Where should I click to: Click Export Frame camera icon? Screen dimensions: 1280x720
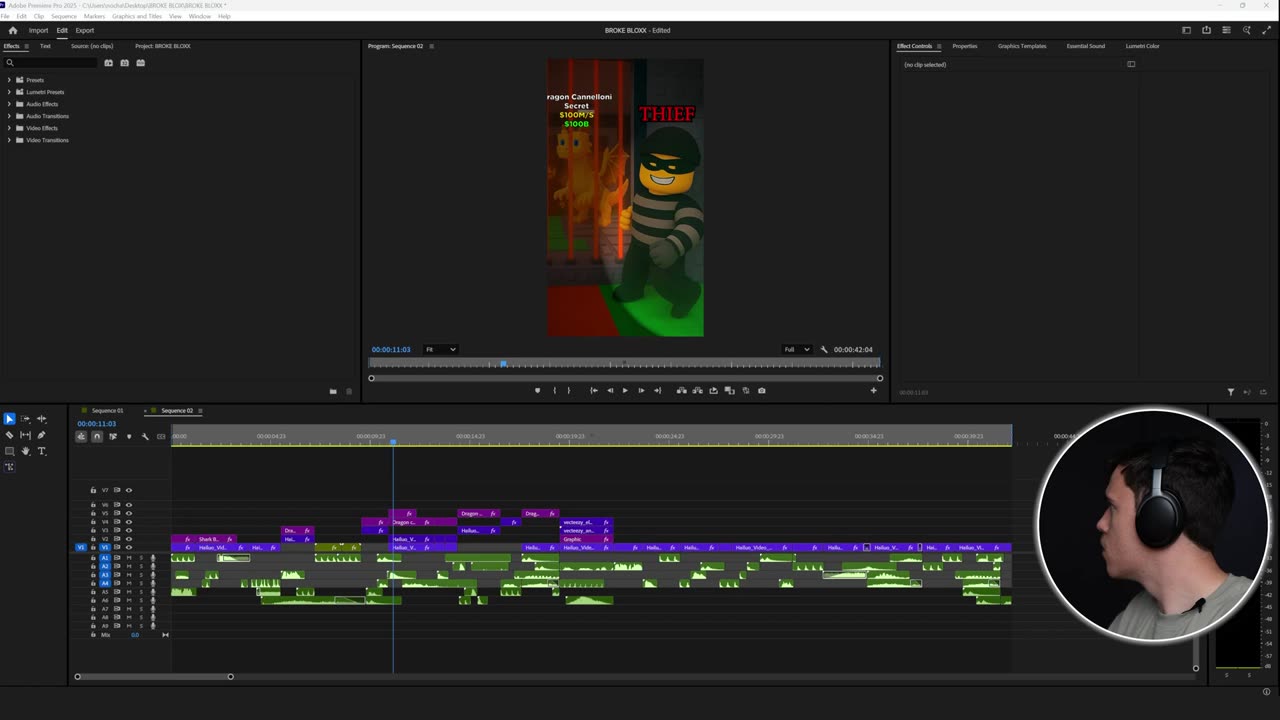click(x=762, y=391)
